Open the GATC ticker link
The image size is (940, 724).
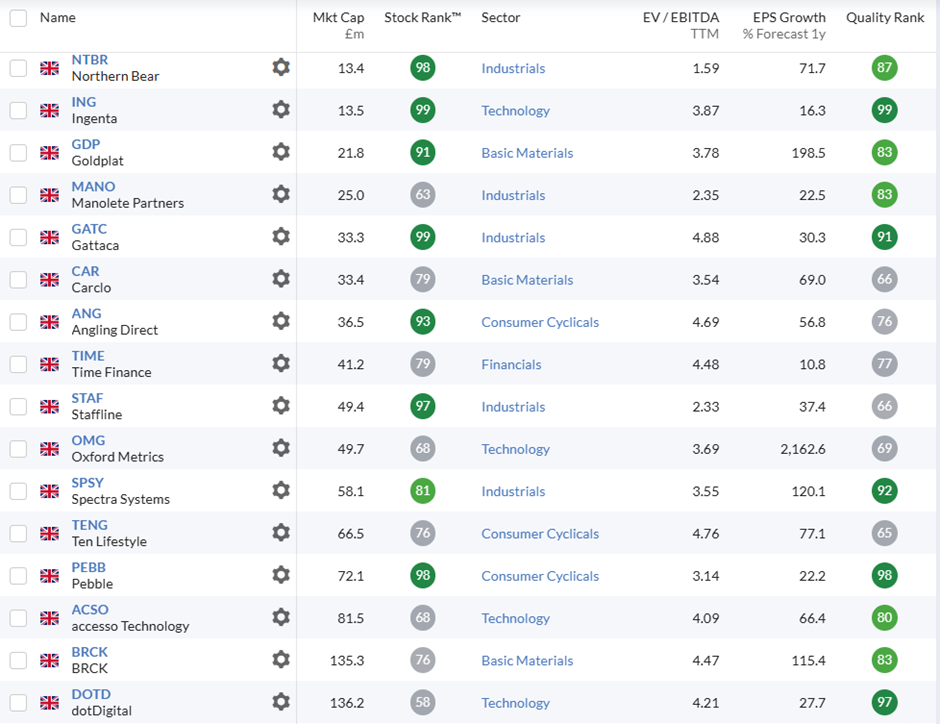[x=89, y=229]
